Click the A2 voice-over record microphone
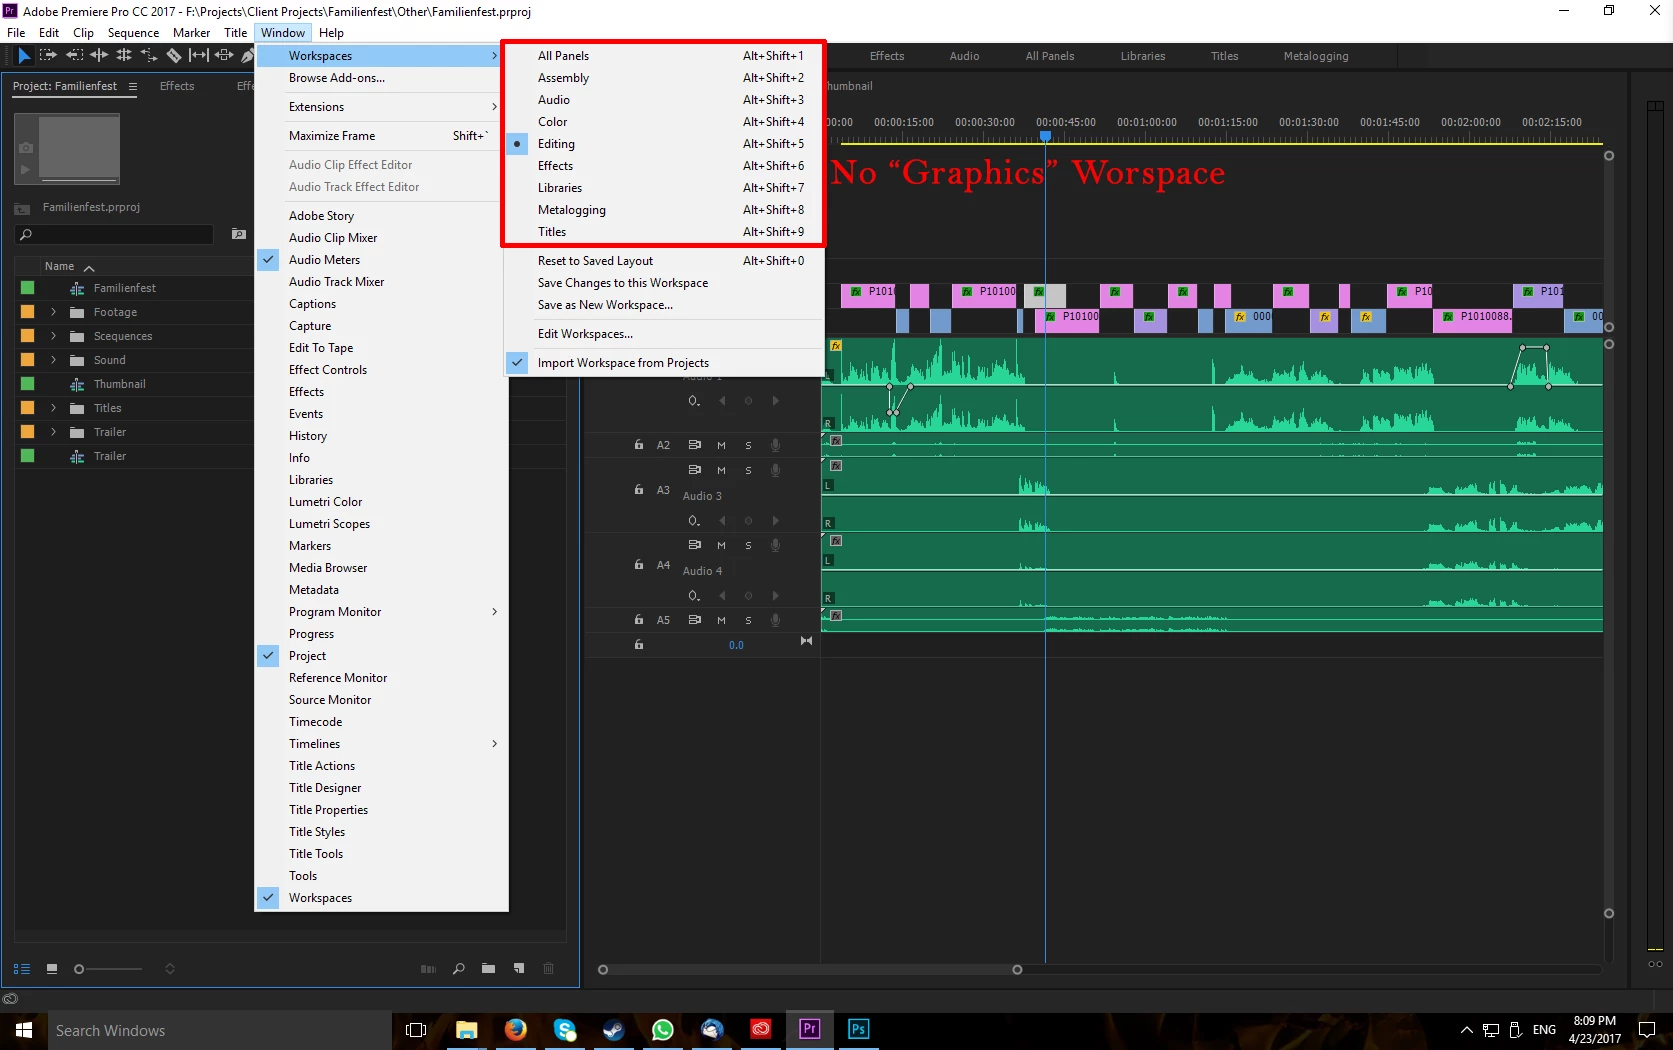 [x=775, y=445]
